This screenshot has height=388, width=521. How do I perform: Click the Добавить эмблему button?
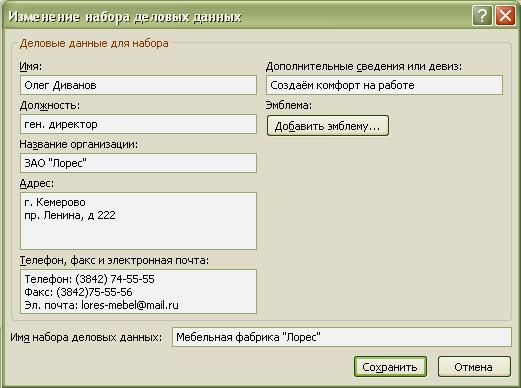(328, 126)
